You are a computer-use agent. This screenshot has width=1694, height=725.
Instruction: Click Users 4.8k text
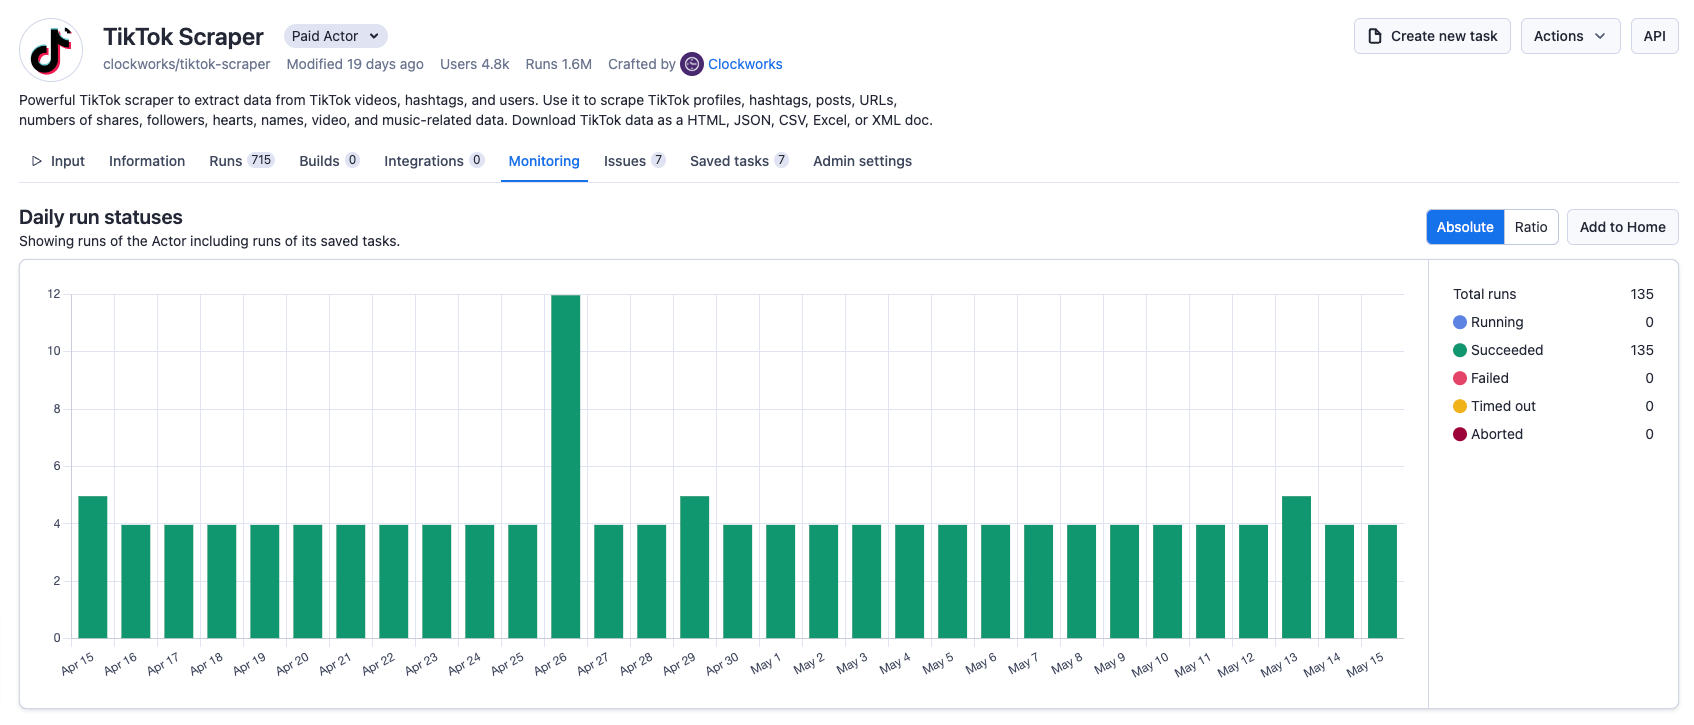[475, 64]
